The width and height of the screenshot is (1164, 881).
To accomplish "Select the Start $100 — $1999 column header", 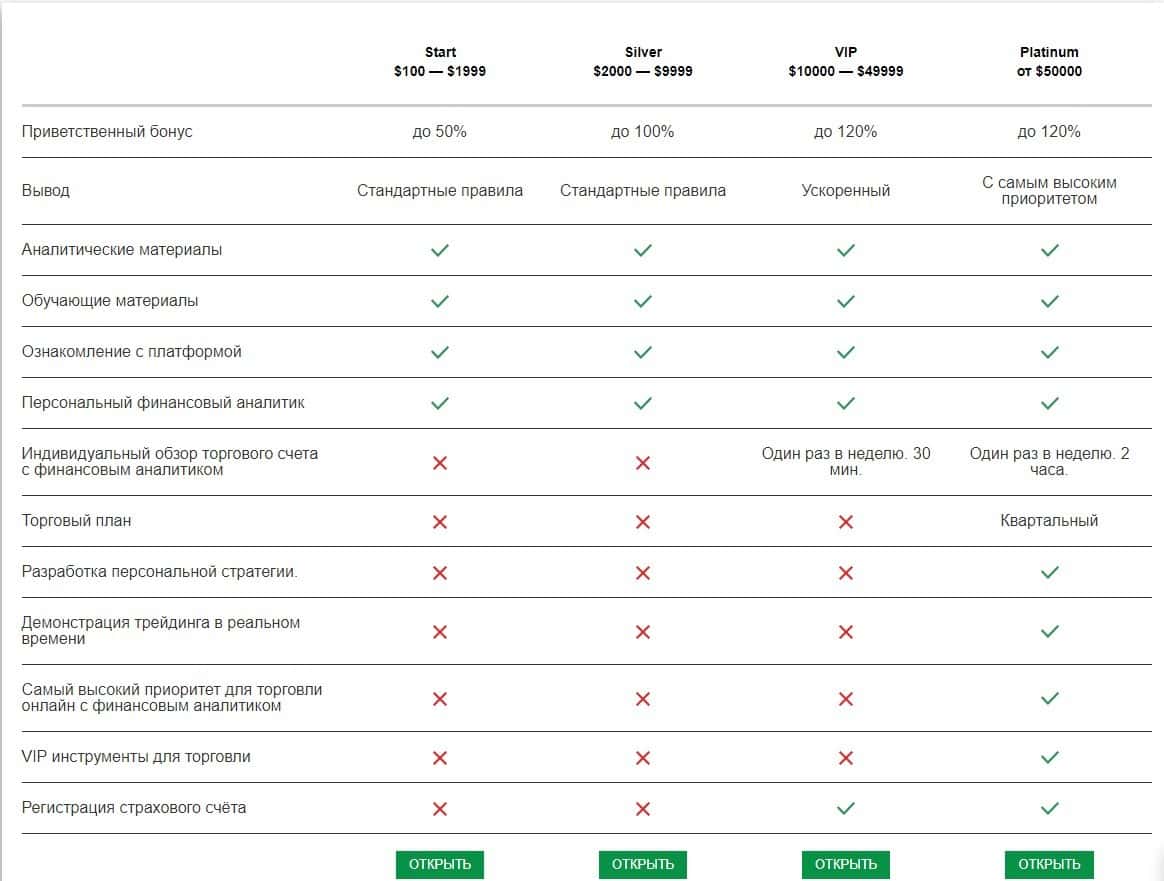I will pyautogui.click(x=440, y=62).
